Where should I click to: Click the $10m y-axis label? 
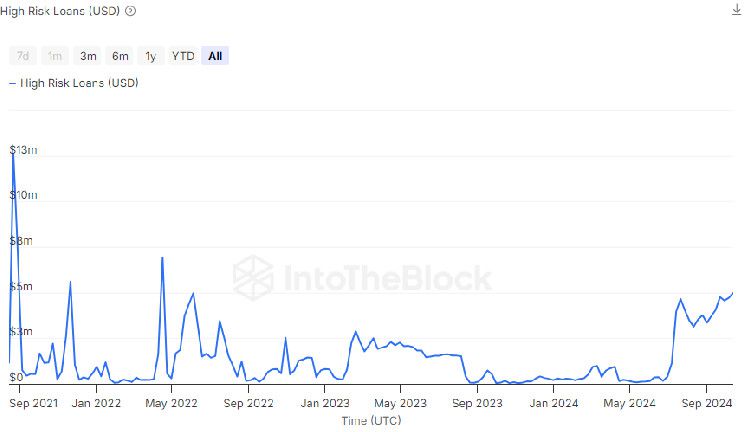coord(23,196)
